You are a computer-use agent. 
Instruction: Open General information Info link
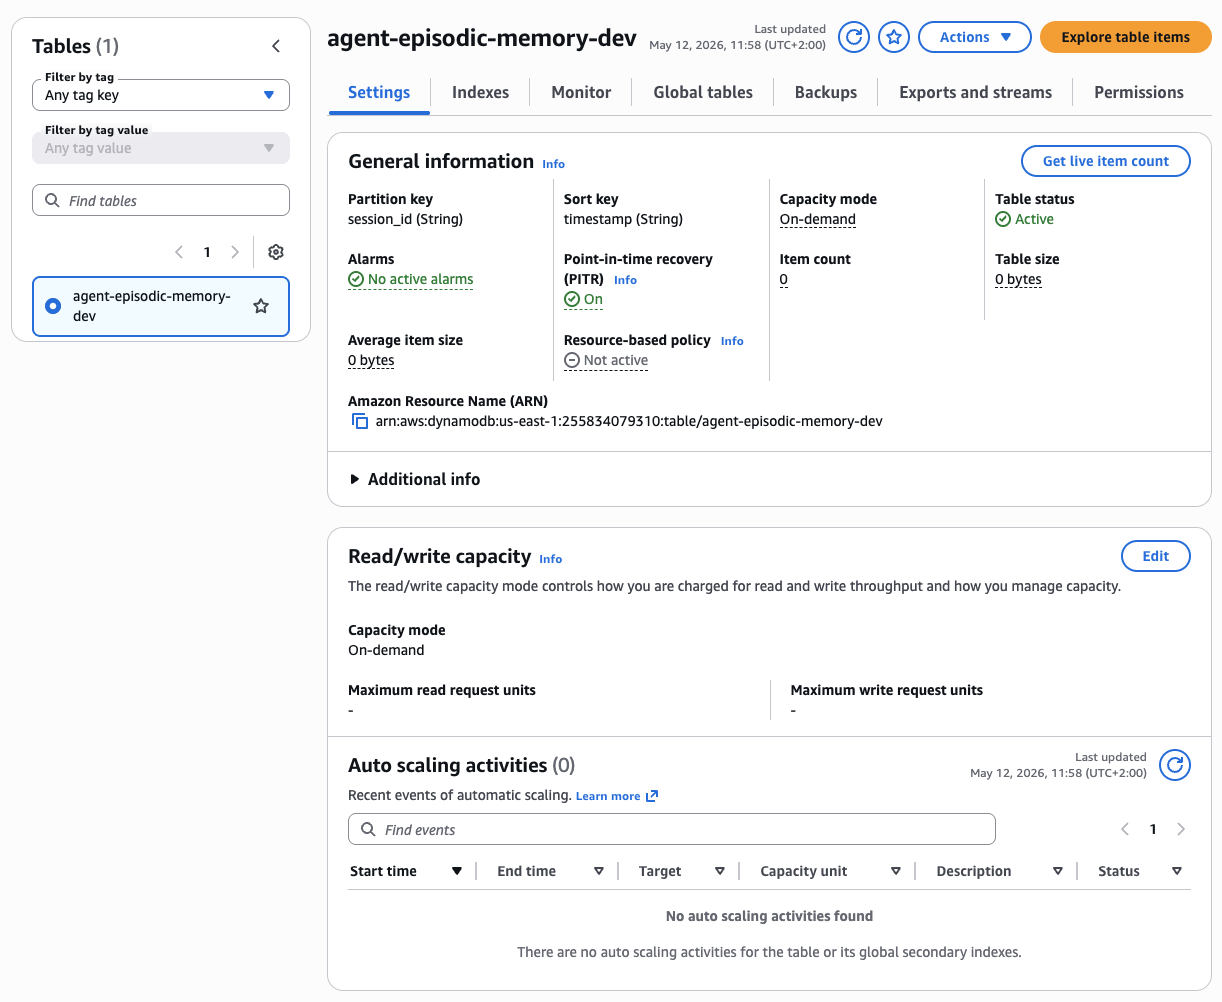click(x=553, y=164)
